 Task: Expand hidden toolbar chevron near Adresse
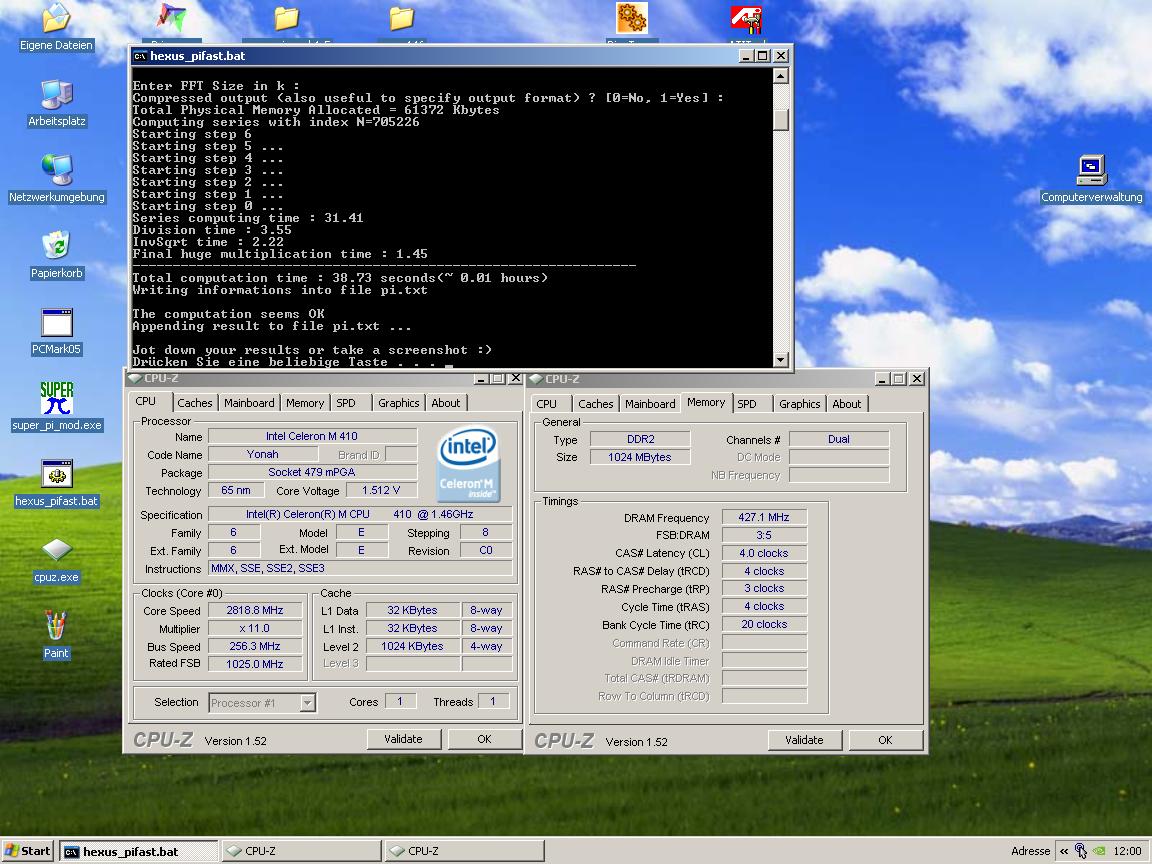(1064, 851)
